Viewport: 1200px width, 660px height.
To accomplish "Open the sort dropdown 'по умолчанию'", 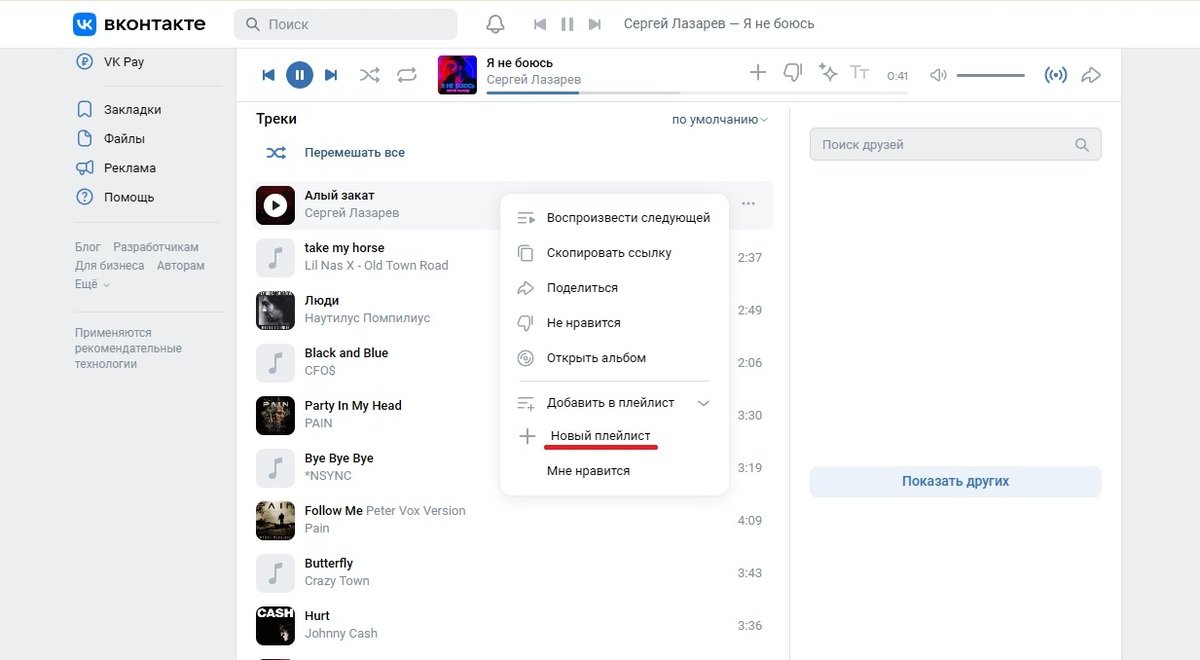I will [720, 120].
